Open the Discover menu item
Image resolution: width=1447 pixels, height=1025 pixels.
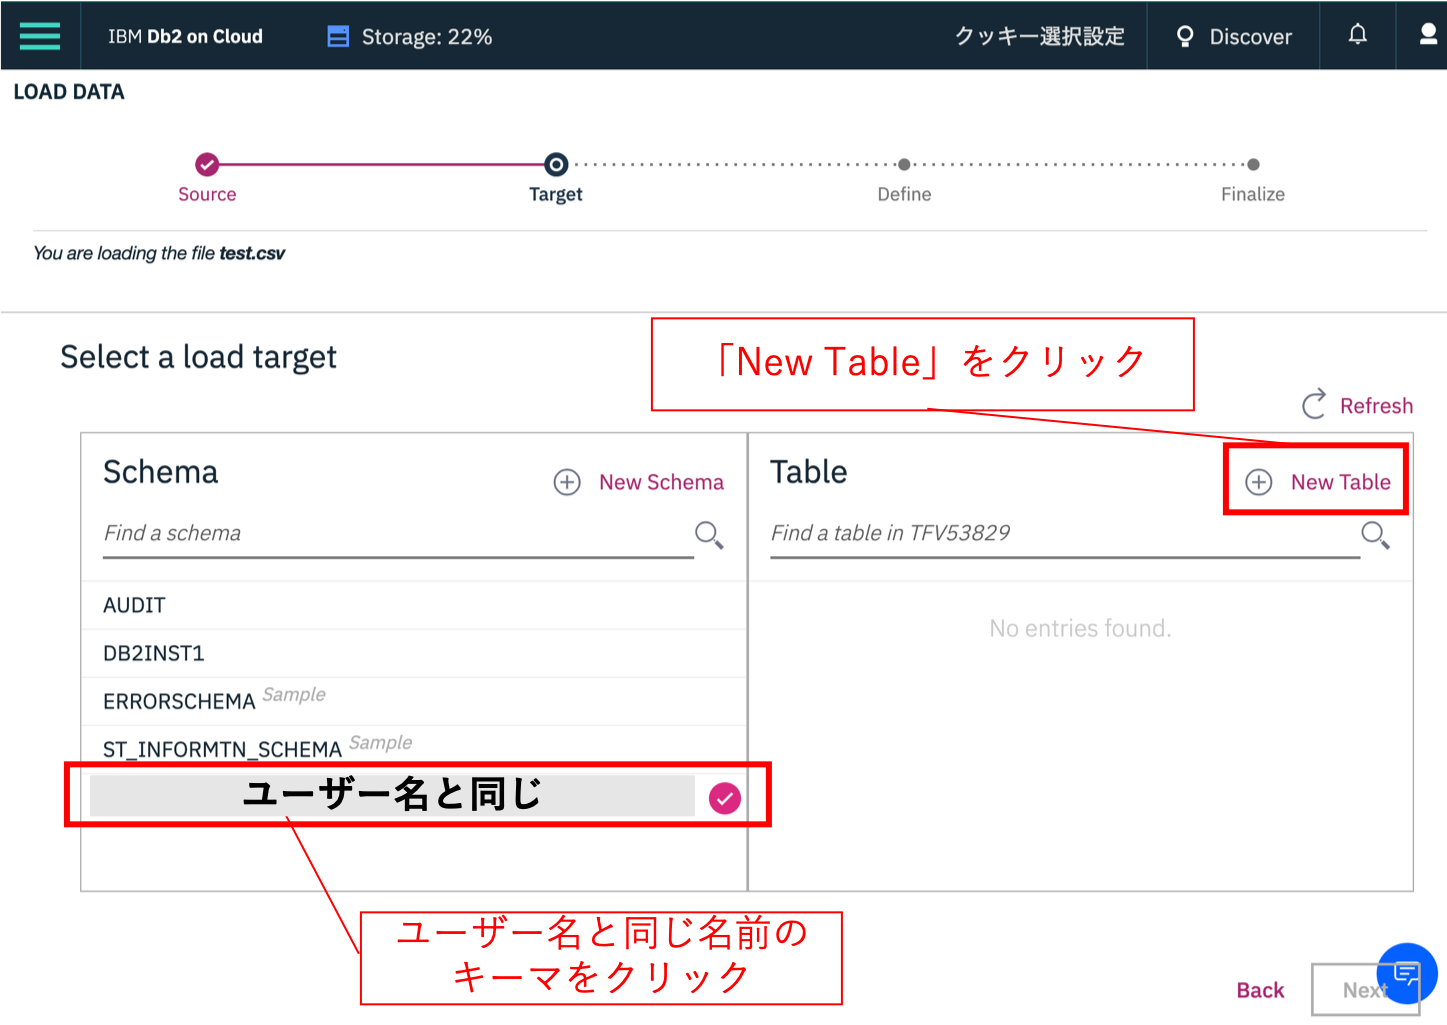1233,35
